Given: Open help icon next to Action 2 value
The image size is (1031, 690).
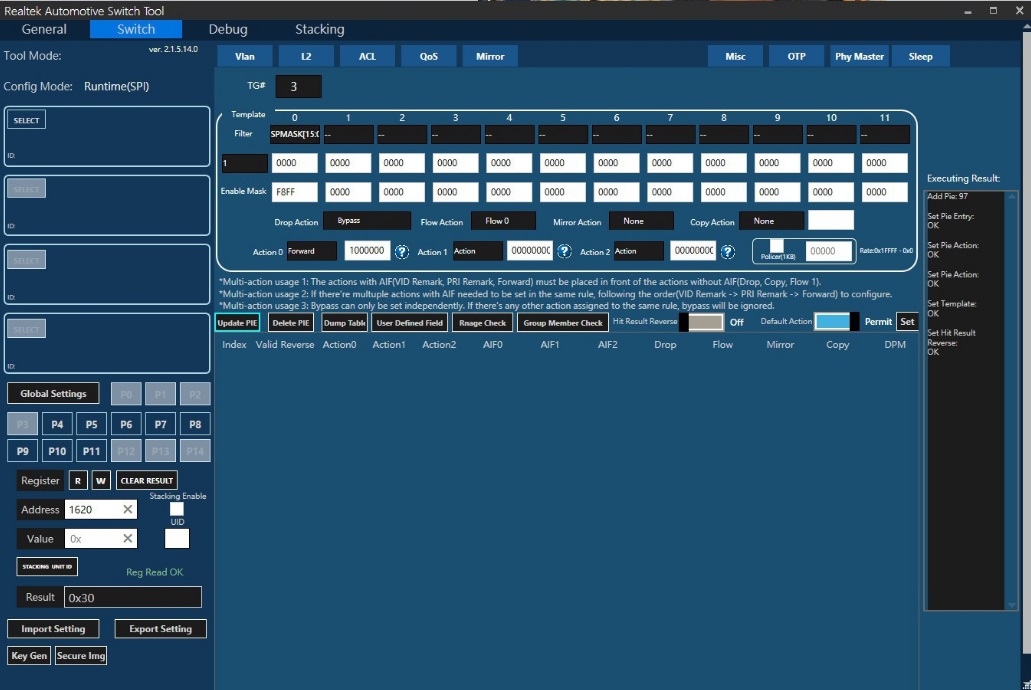Looking at the screenshot, I should coord(727,251).
